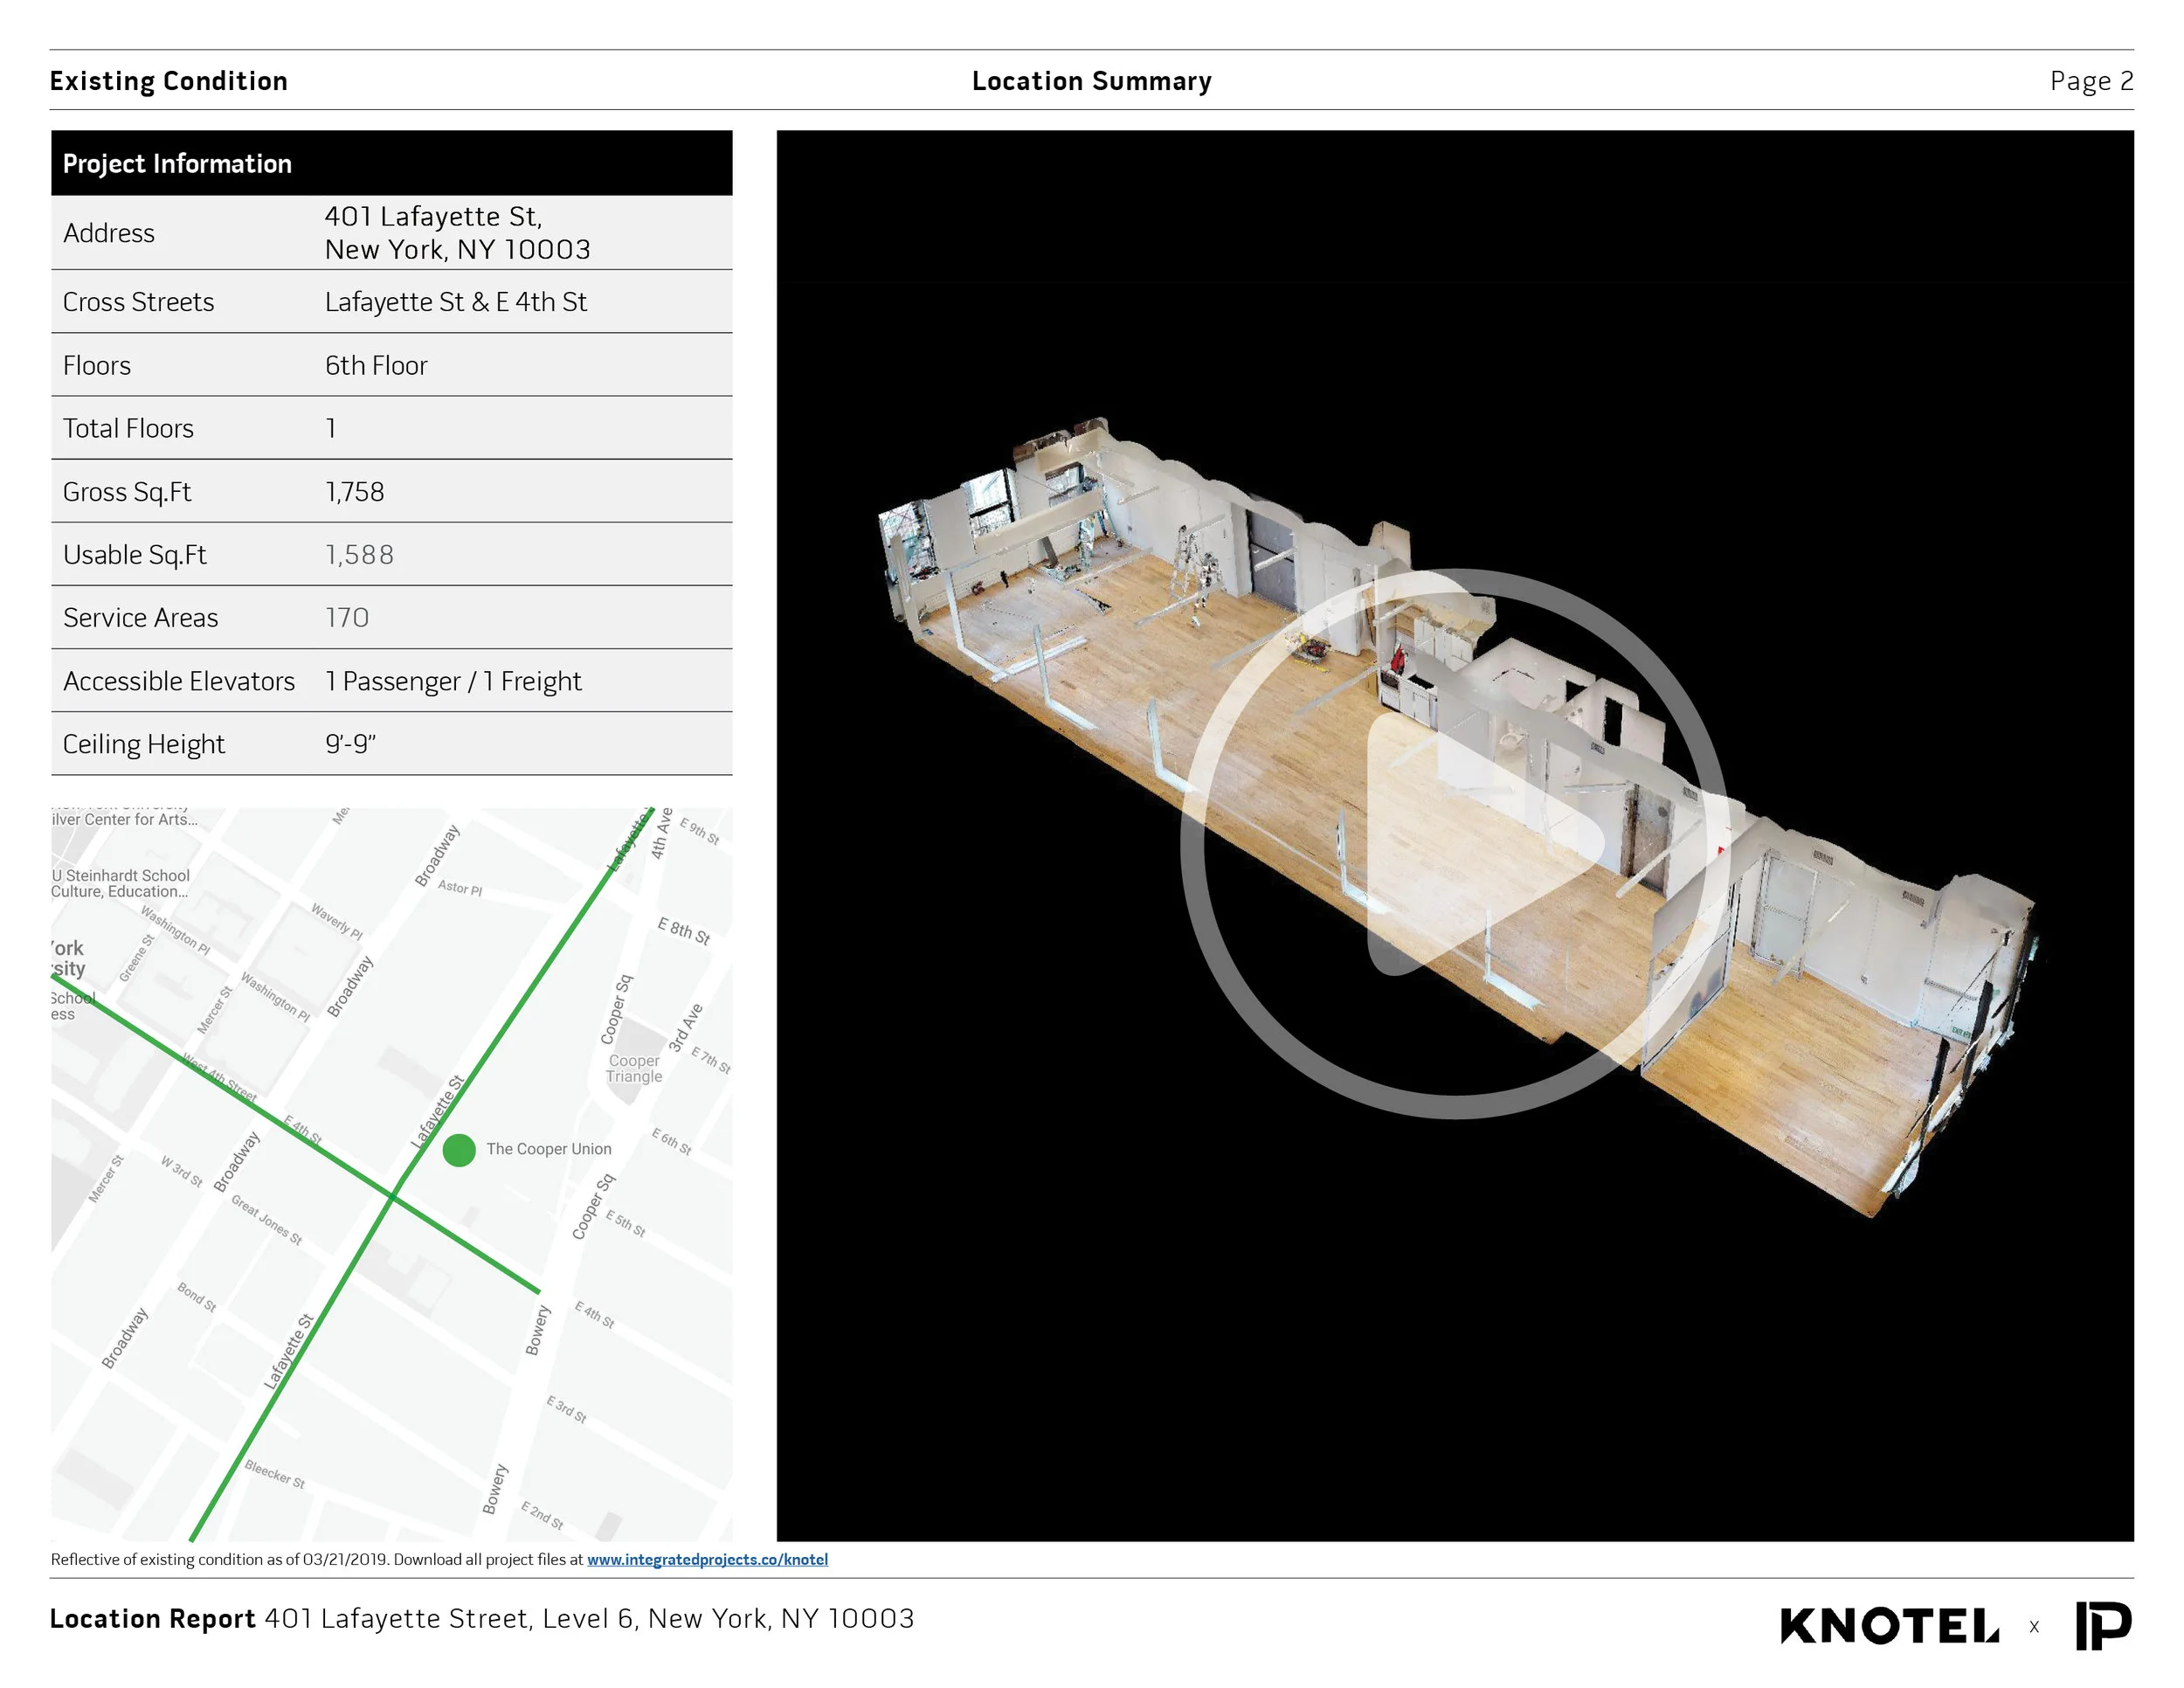The height and width of the screenshot is (1688, 2184).
Task: Click the Existing Condition heading
Action: point(168,81)
